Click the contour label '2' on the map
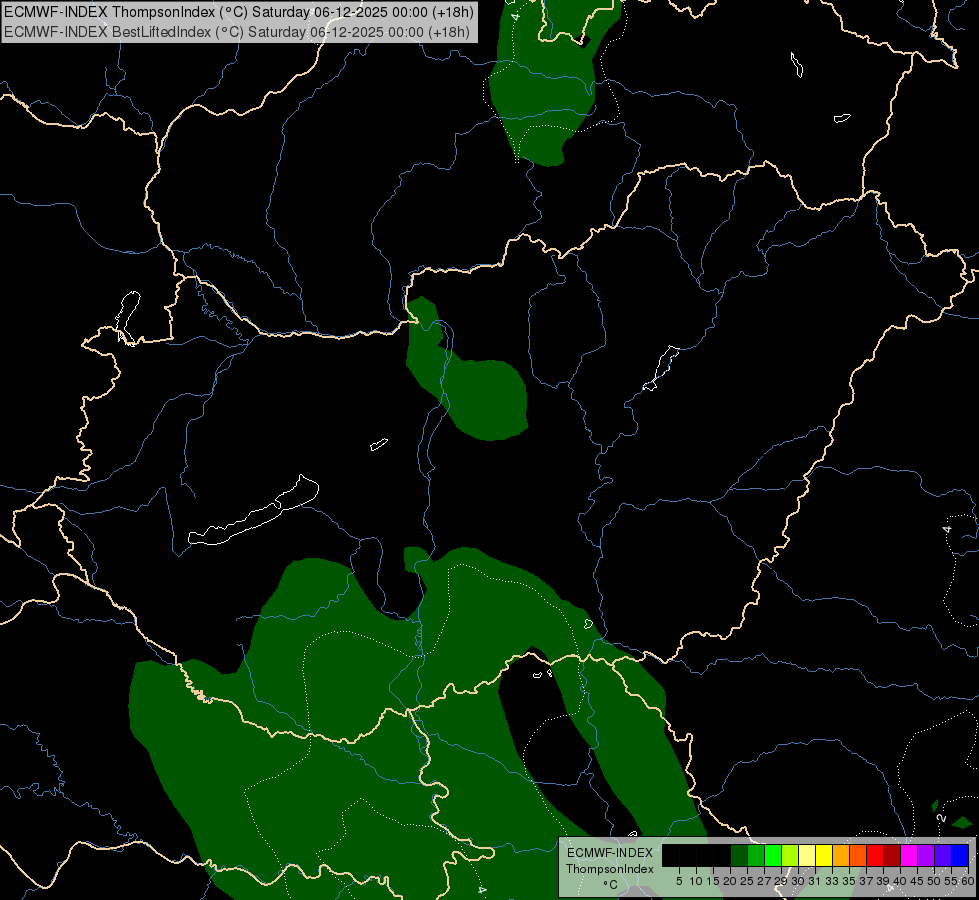 click(942, 818)
